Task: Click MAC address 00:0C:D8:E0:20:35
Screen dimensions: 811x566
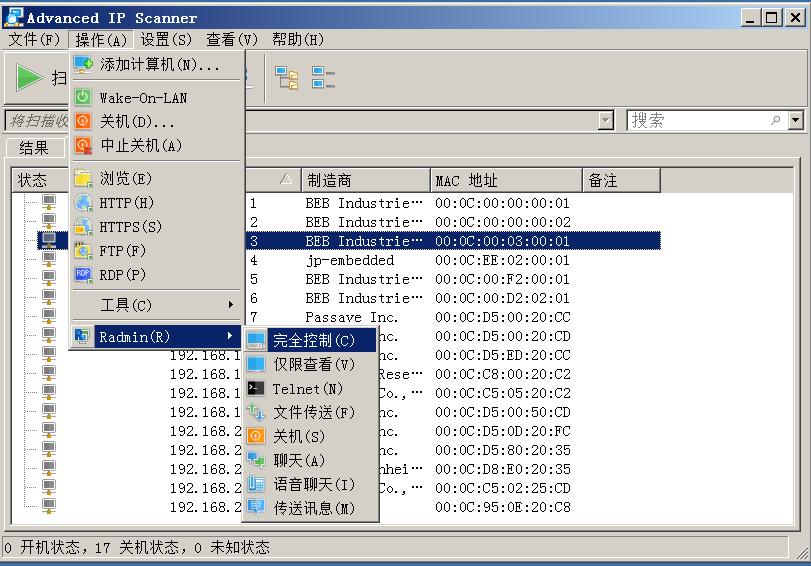Action: tap(503, 469)
